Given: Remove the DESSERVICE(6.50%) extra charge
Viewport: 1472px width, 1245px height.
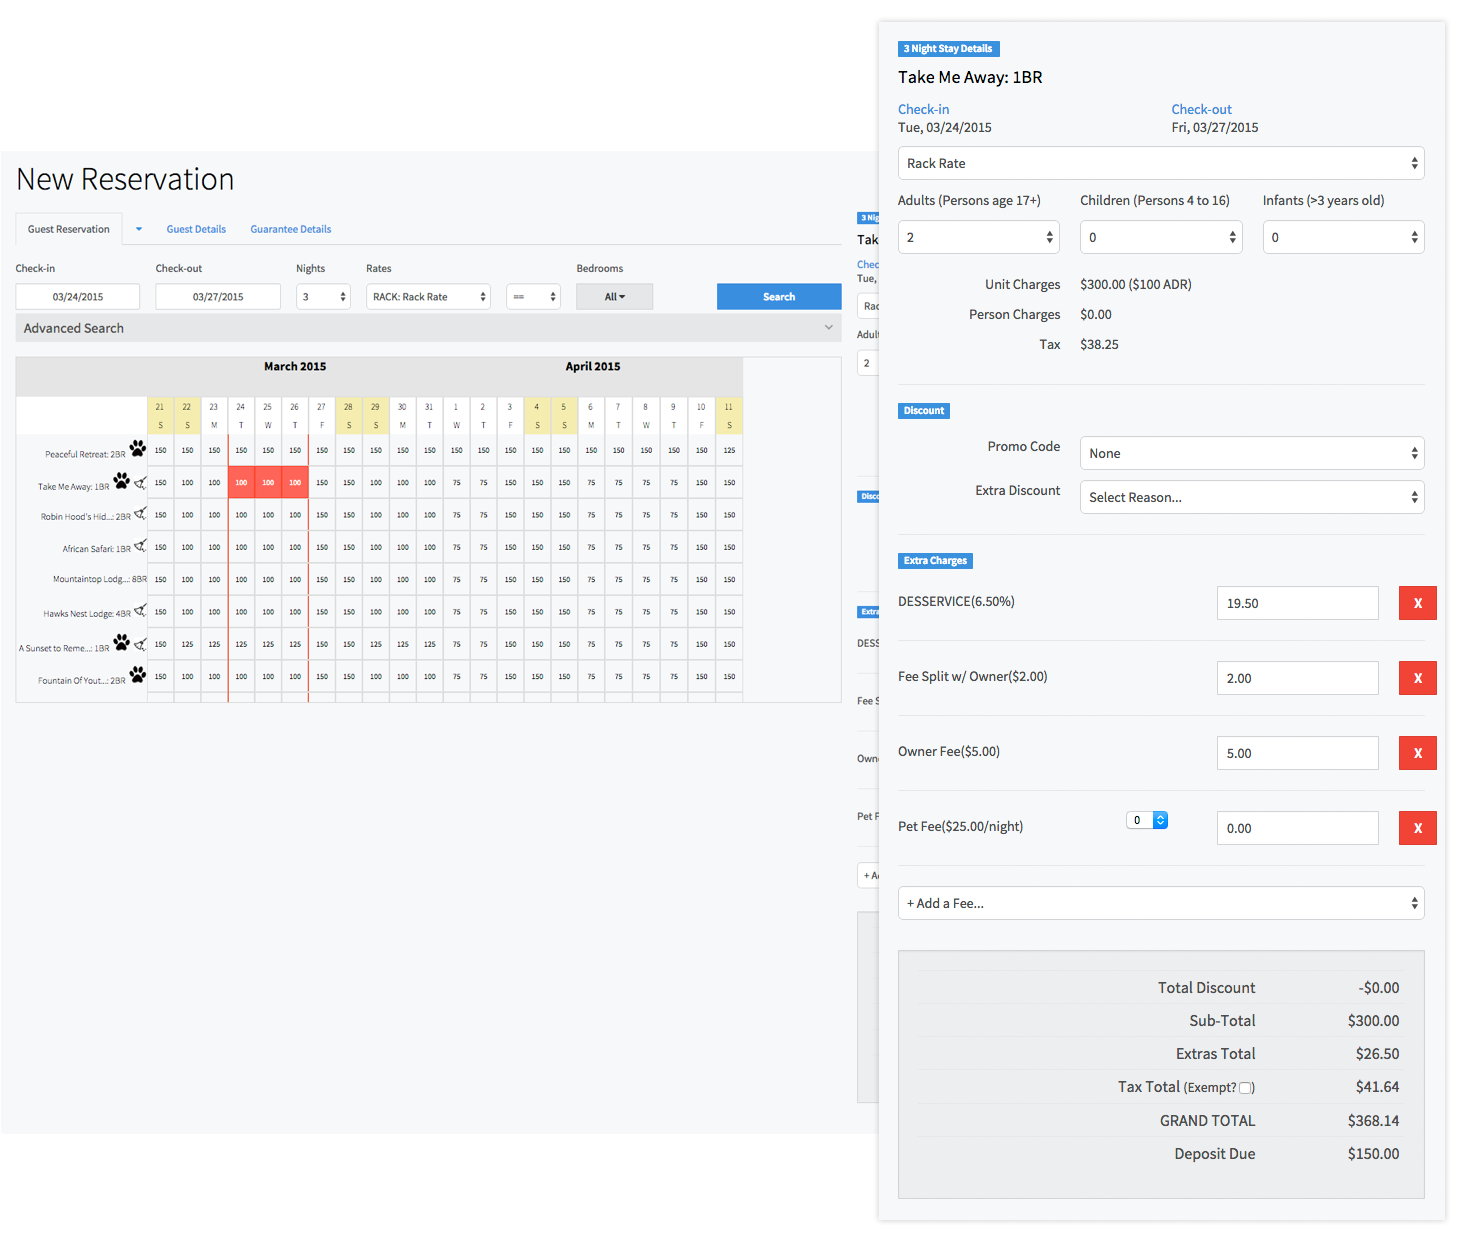Looking at the screenshot, I should point(1417,603).
